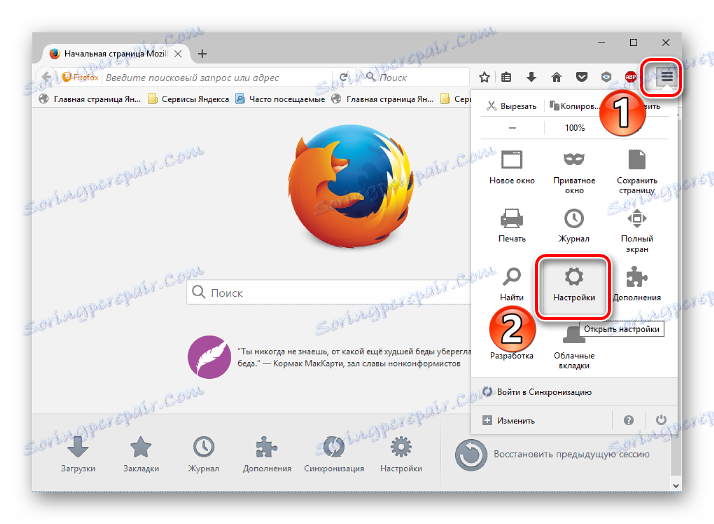Screen dimensions: 714x524
Task: Enter Full screen from menu panel
Action: tap(637, 230)
